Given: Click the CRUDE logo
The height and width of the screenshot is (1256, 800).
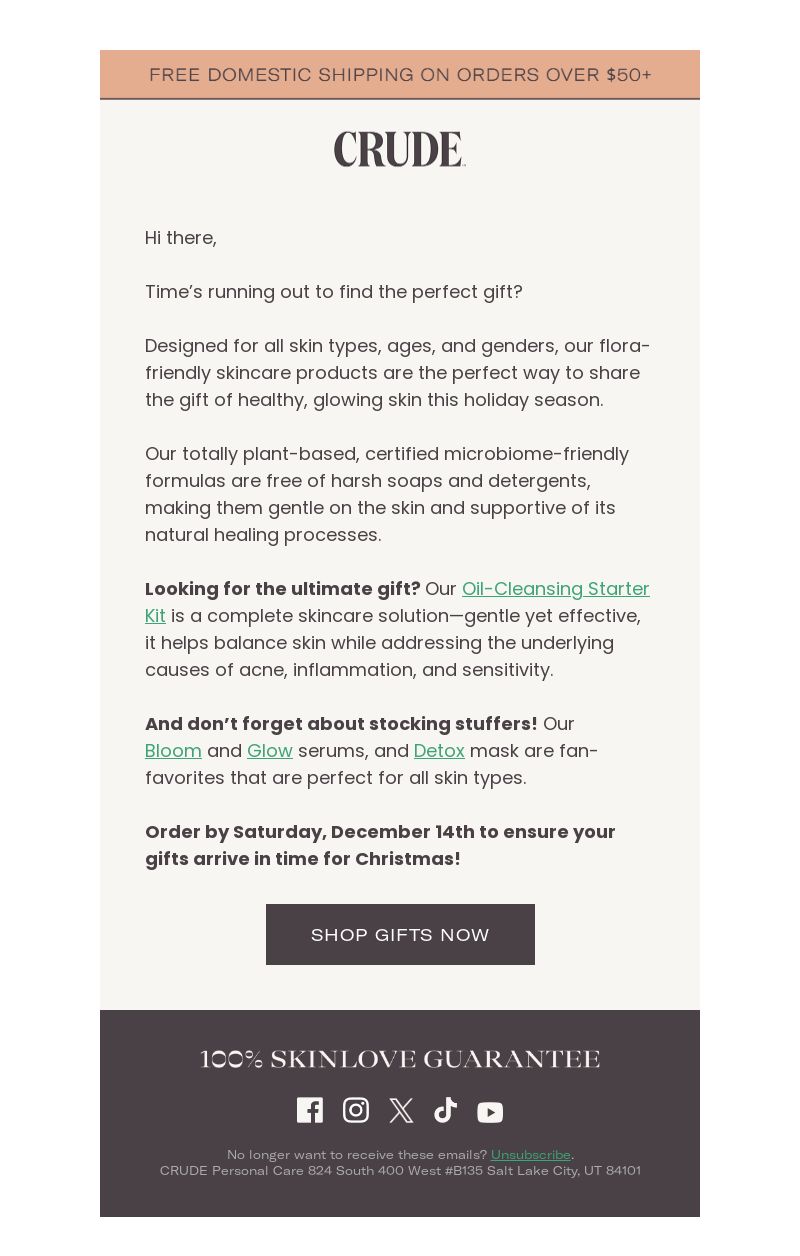Looking at the screenshot, I should (x=400, y=149).
